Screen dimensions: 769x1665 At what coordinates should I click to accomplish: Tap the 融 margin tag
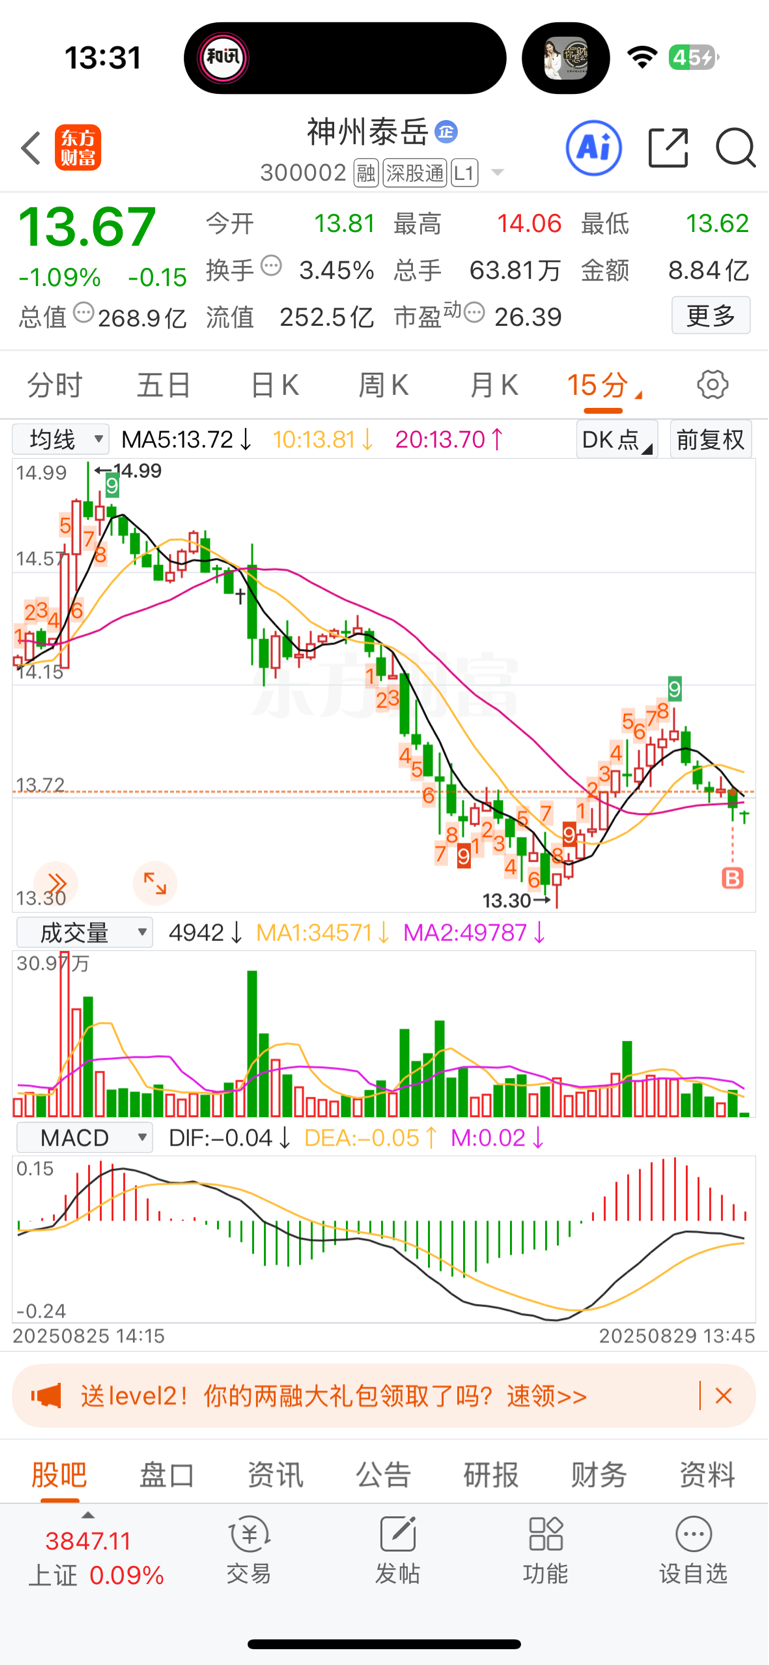click(x=366, y=174)
